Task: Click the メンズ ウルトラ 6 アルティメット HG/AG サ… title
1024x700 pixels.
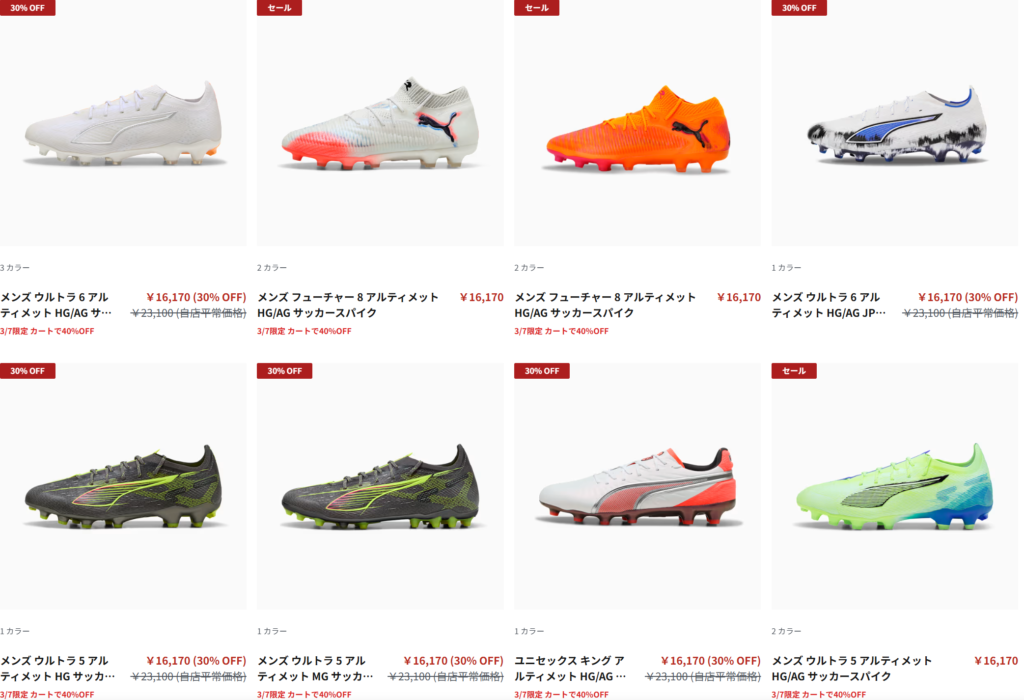Action: click(56, 305)
